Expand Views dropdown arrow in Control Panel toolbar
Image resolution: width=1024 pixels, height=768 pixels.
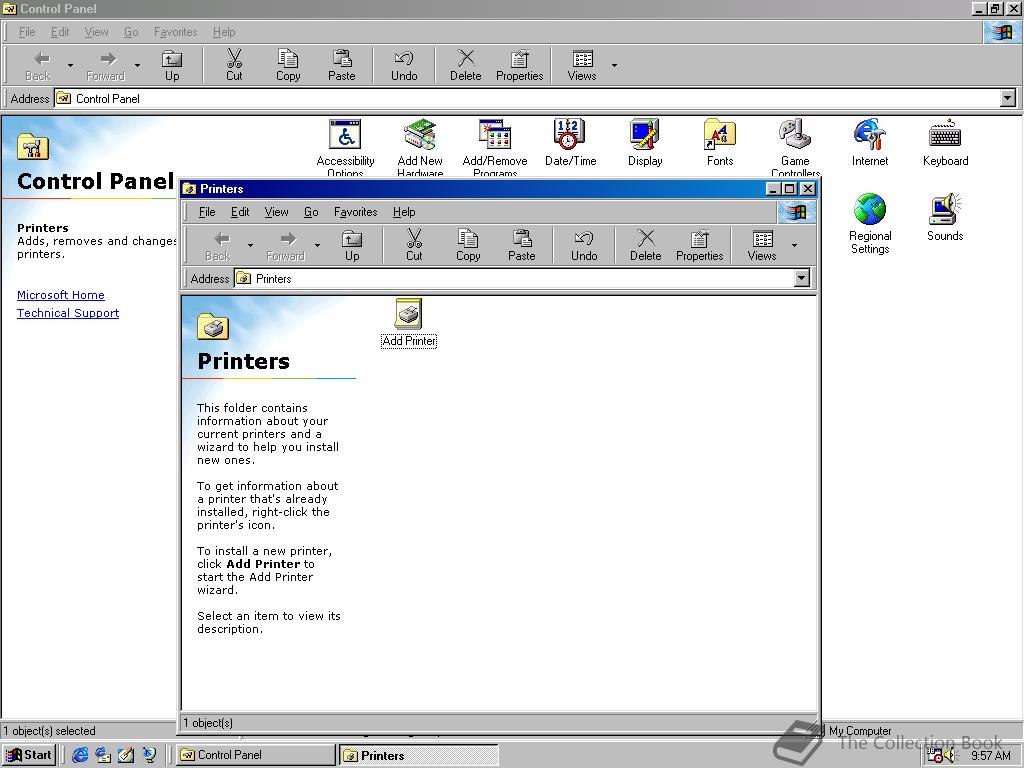tap(614, 66)
